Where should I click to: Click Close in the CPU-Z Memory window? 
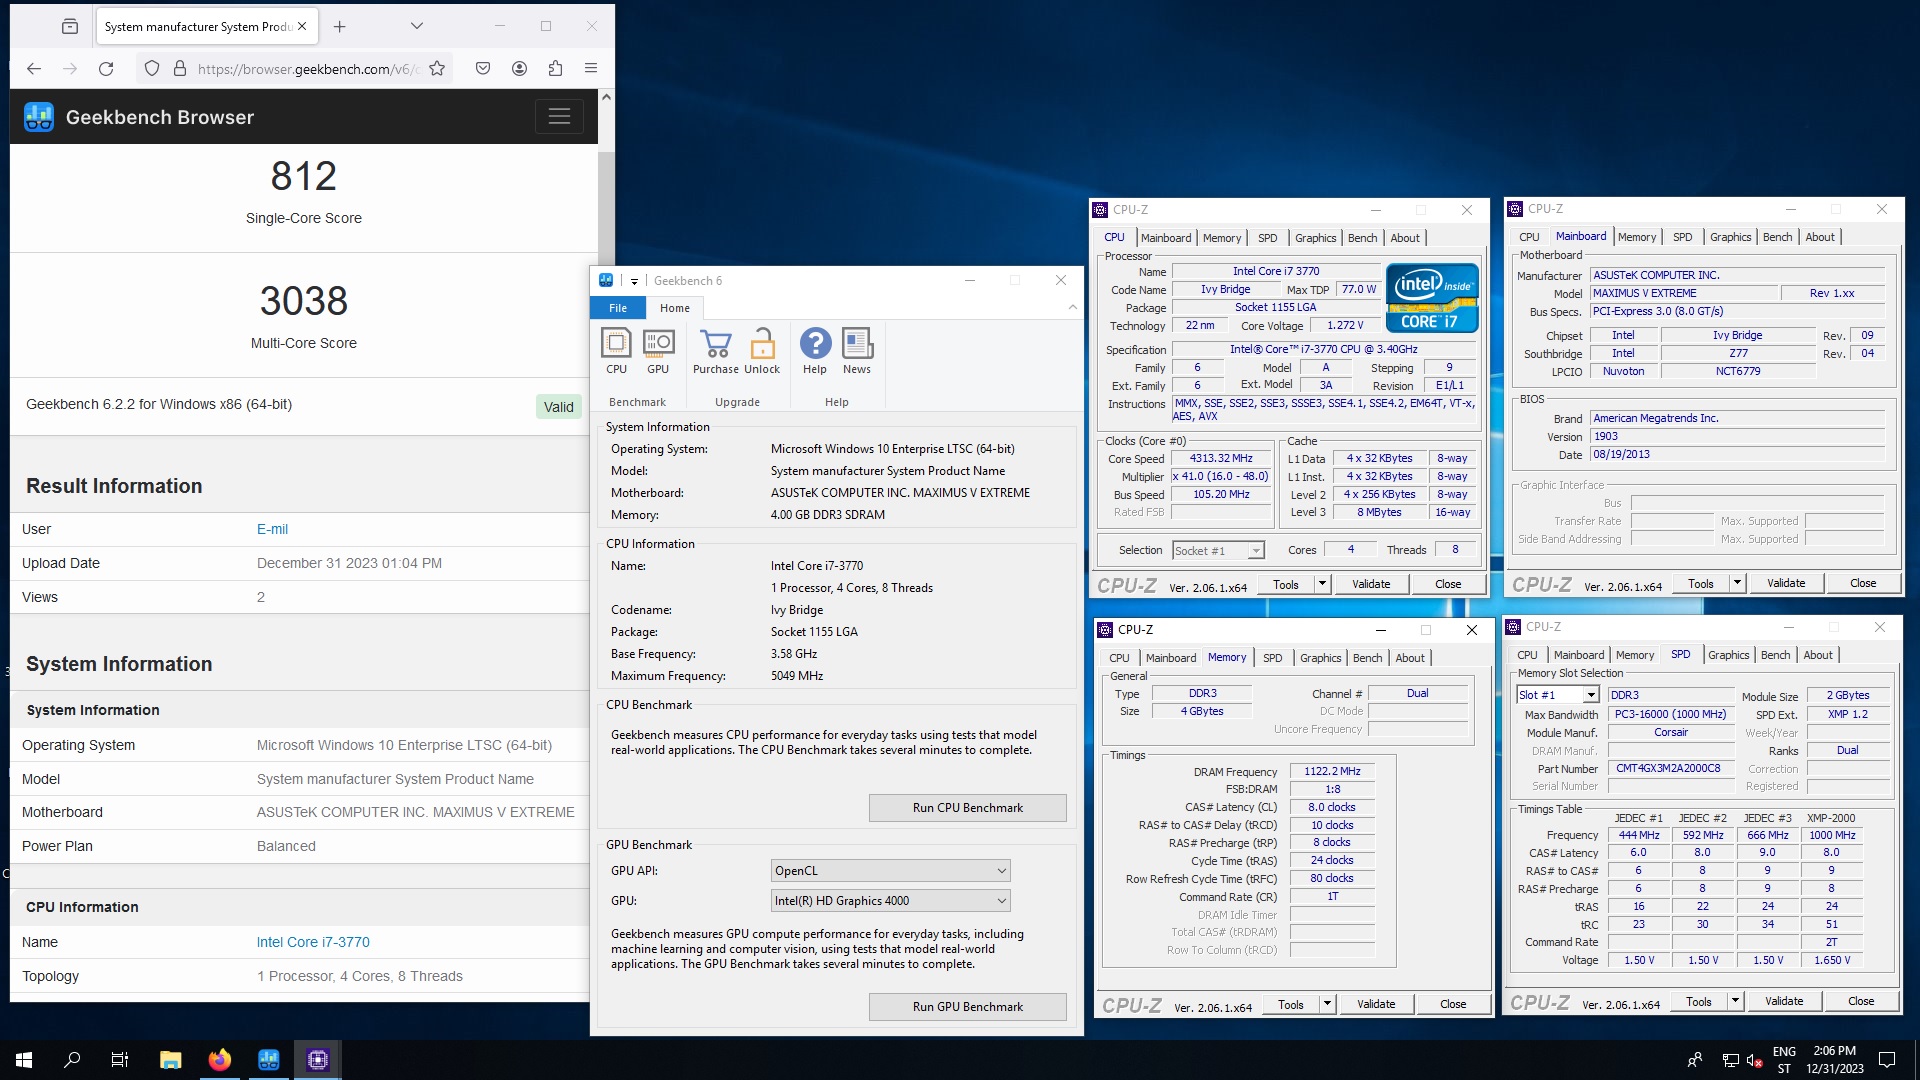(1453, 1004)
